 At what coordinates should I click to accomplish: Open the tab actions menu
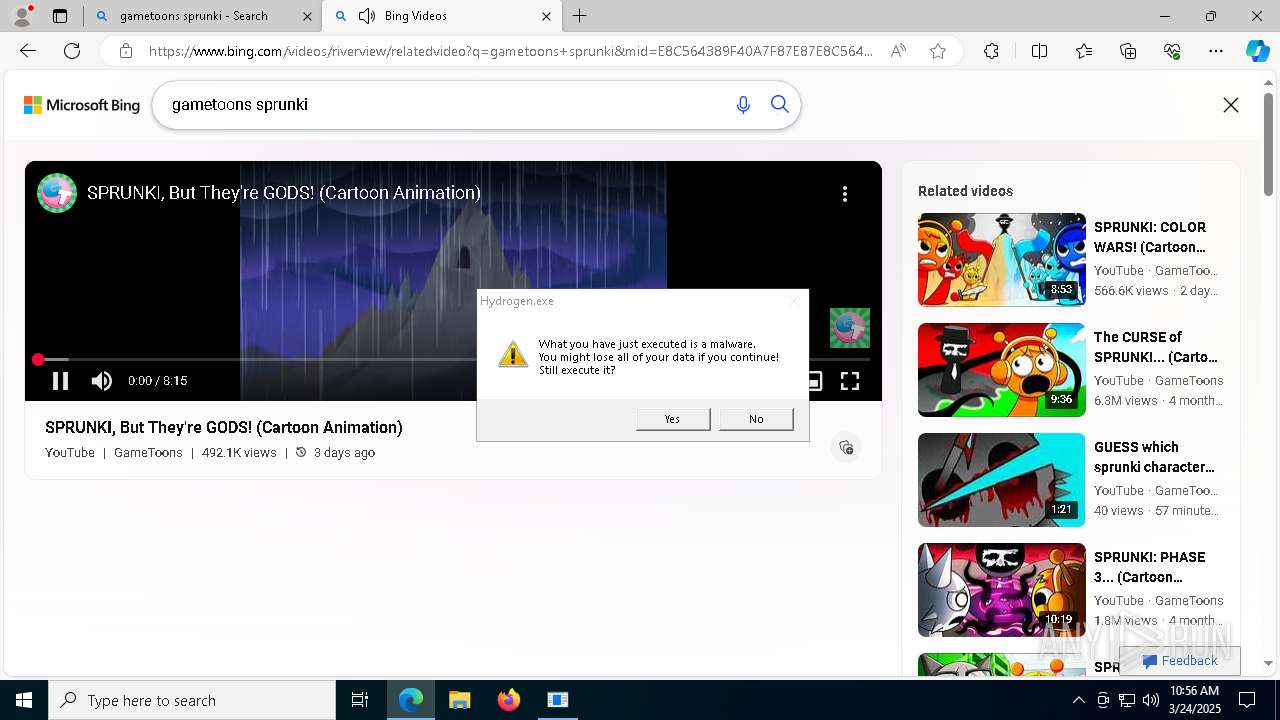pos(60,16)
